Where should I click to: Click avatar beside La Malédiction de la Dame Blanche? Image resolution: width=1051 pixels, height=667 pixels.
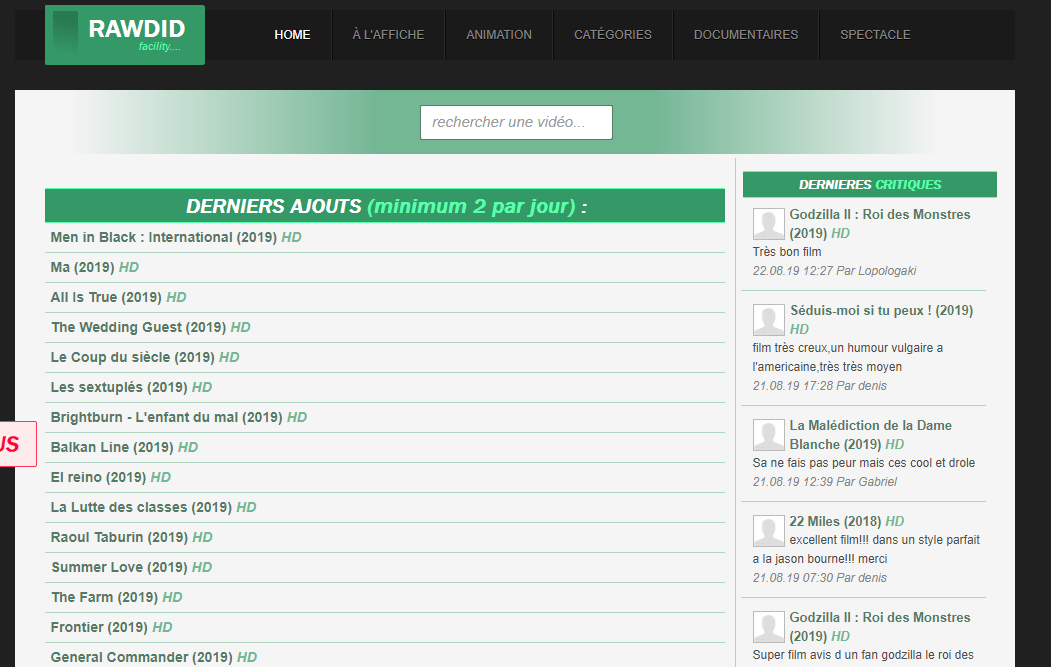click(768, 435)
